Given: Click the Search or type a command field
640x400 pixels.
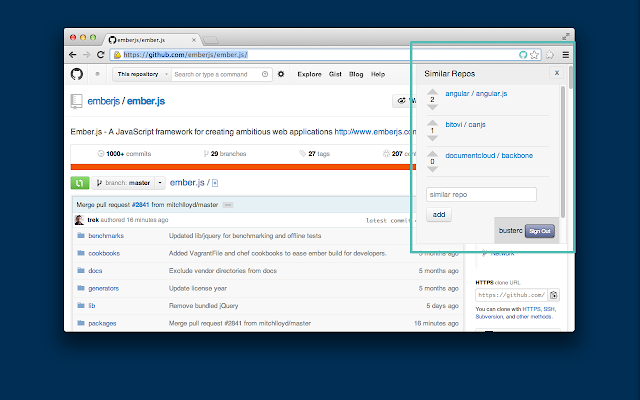Looking at the screenshot, I should click(222, 74).
